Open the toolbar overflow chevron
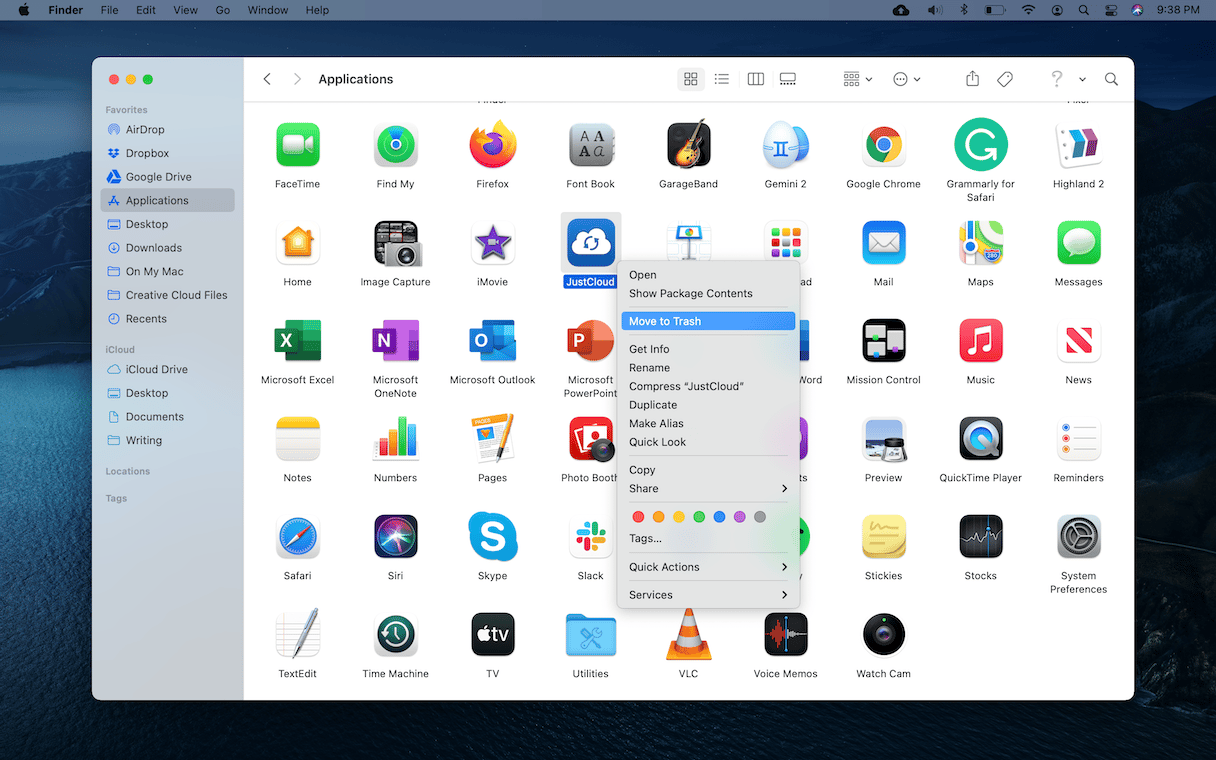This screenshot has height=760, width=1216. tap(1082, 79)
